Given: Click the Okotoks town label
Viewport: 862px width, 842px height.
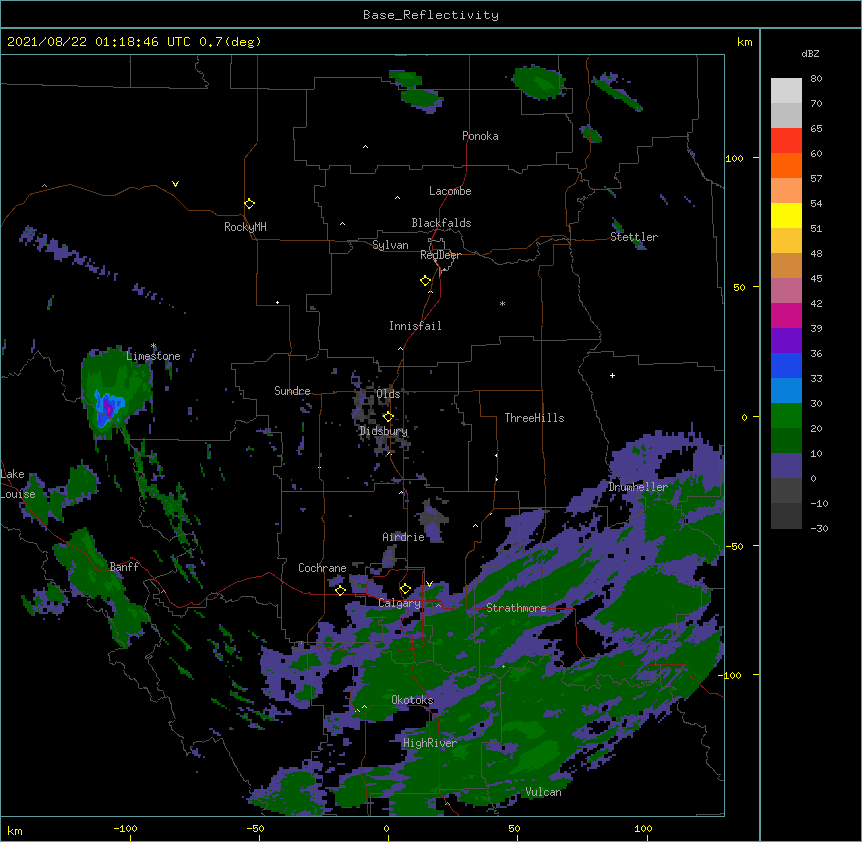Looking at the screenshot, I should [x=412, y=700].
